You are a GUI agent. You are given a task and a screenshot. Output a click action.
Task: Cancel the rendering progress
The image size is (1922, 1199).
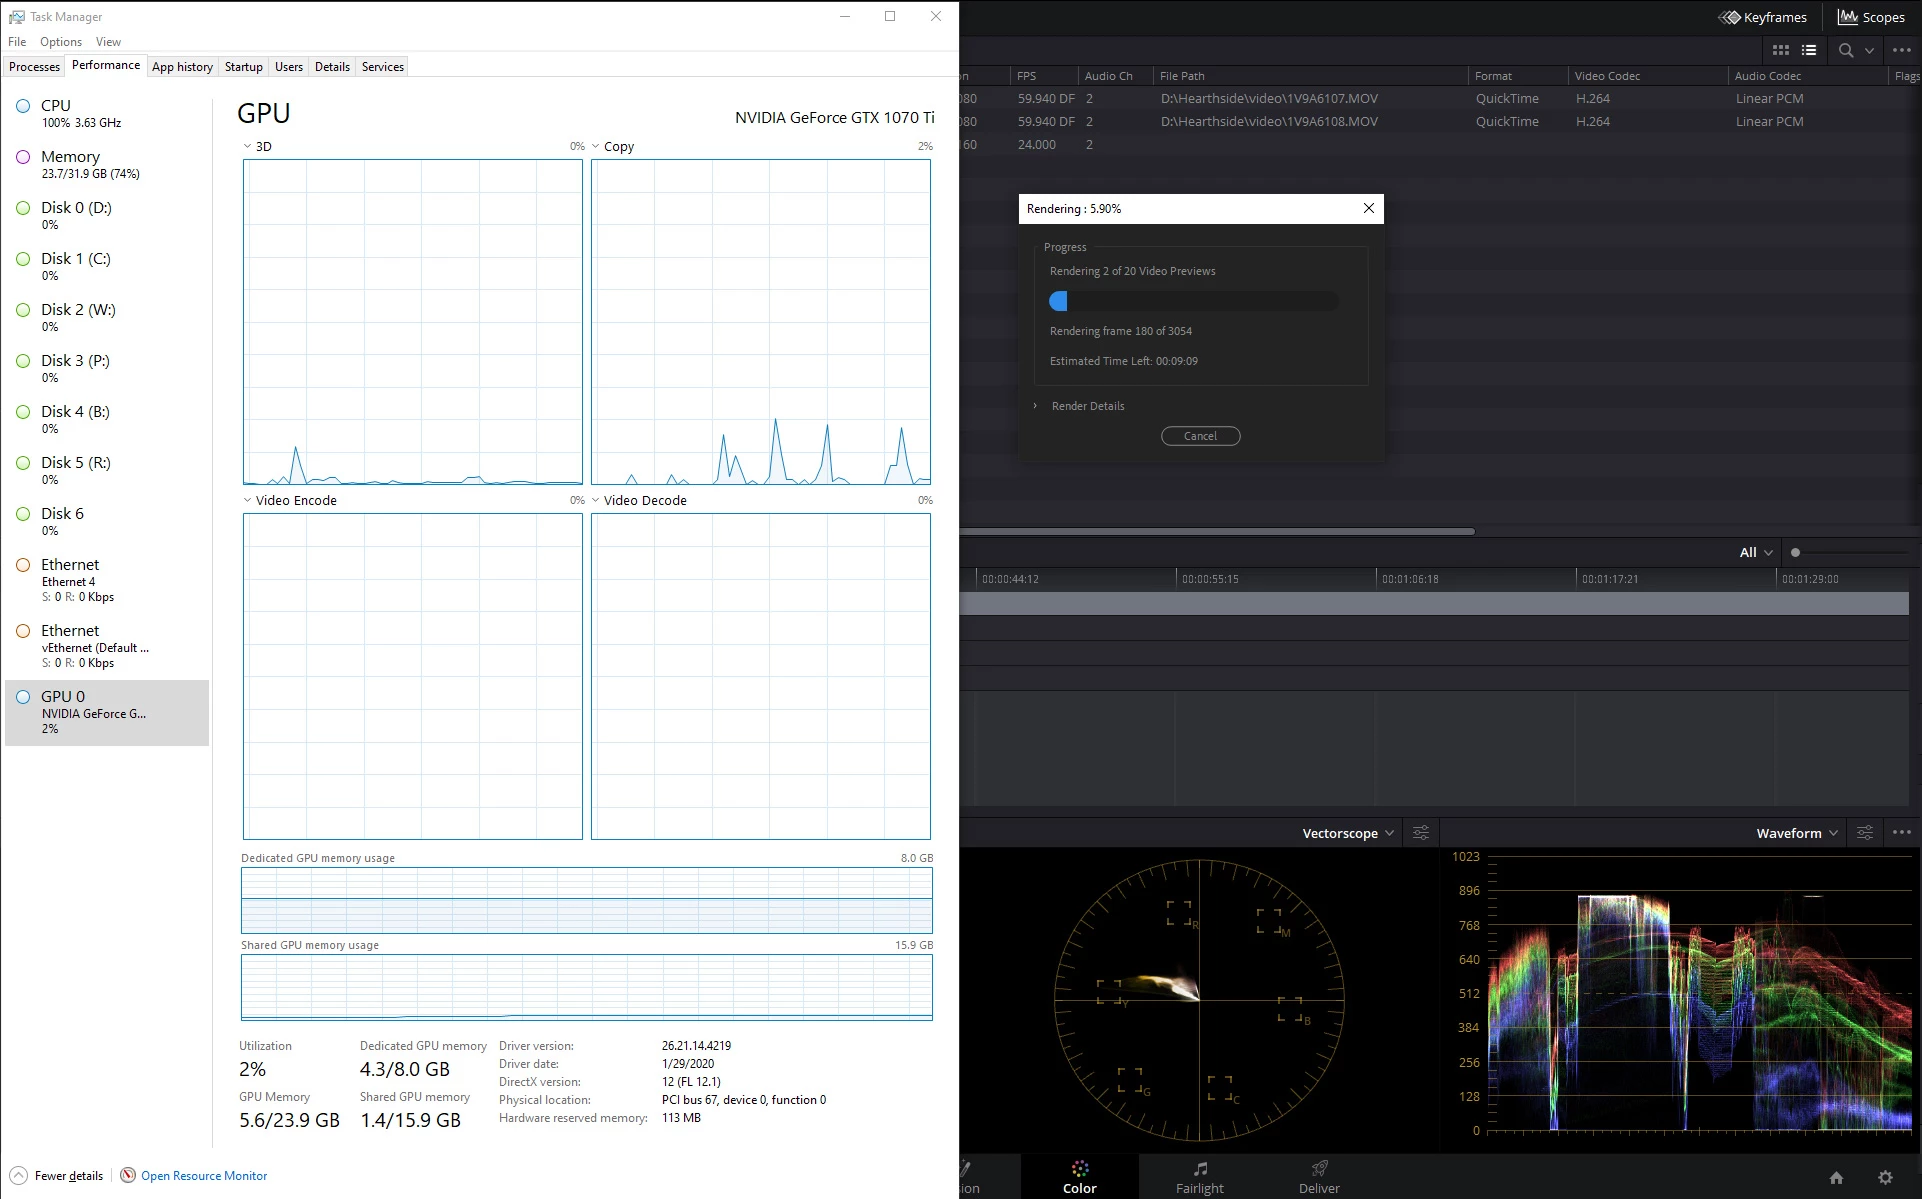point(1200,436)
